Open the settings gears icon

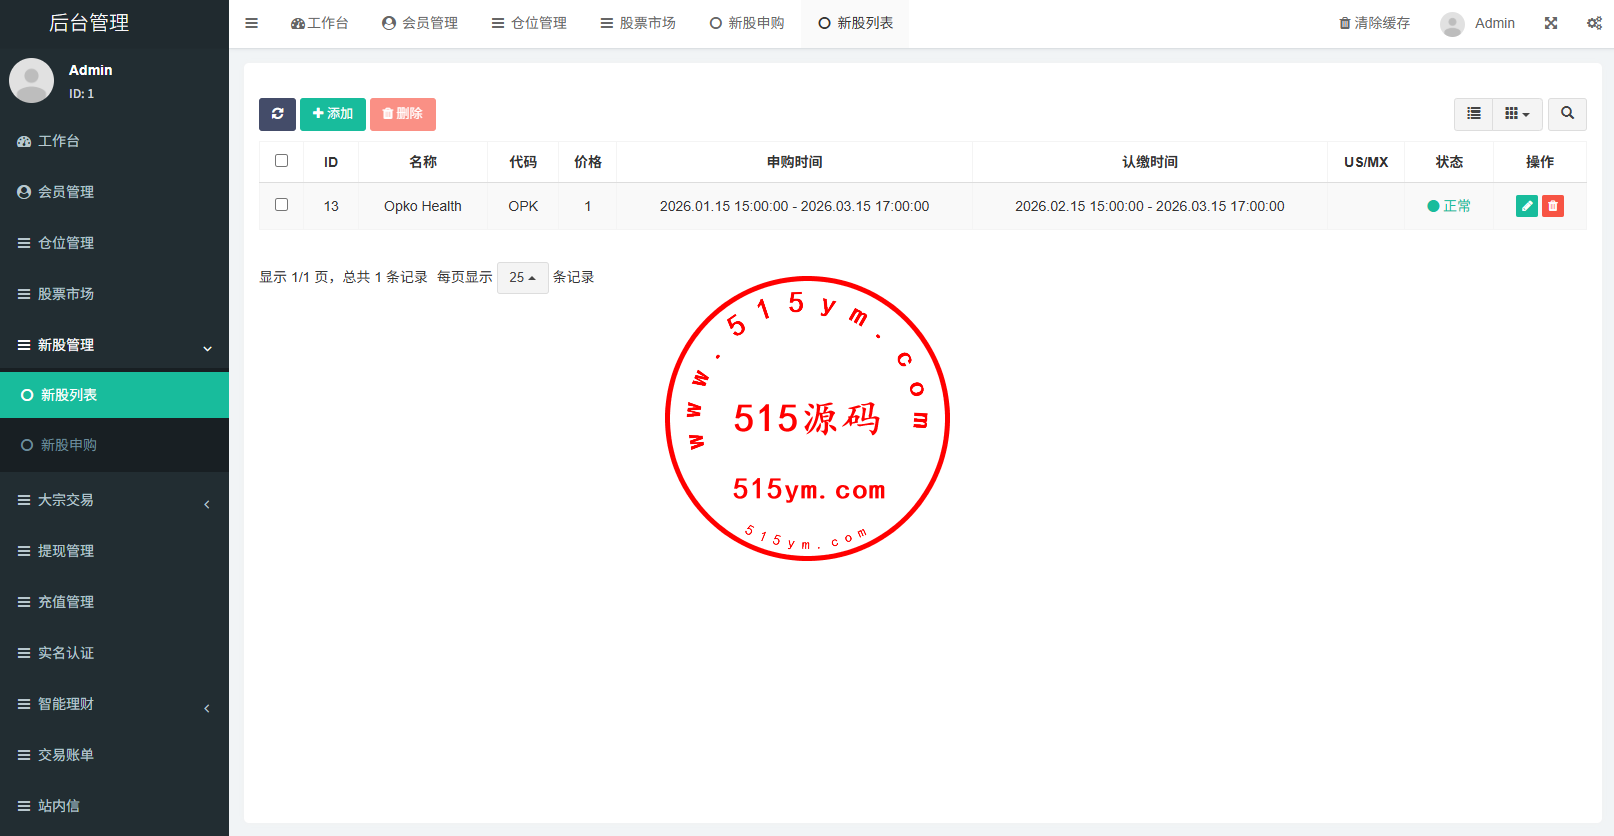[x=1594, y=23]
